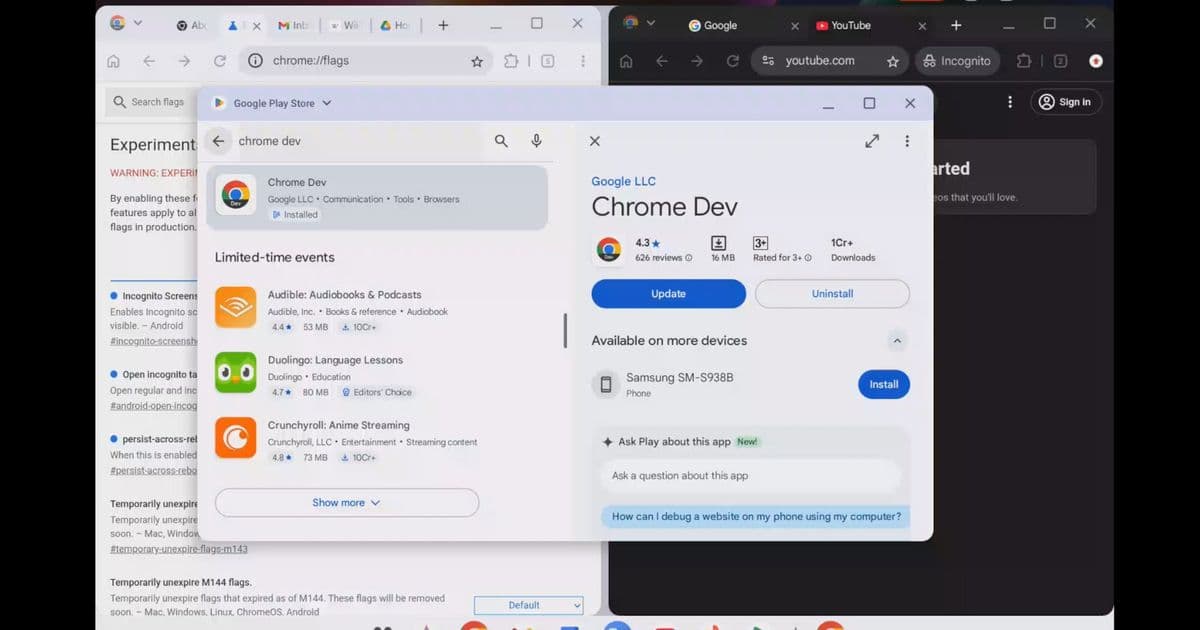
Task: Open the temporary-unexpire-flags-m143 link
Action: click(177, 549)
